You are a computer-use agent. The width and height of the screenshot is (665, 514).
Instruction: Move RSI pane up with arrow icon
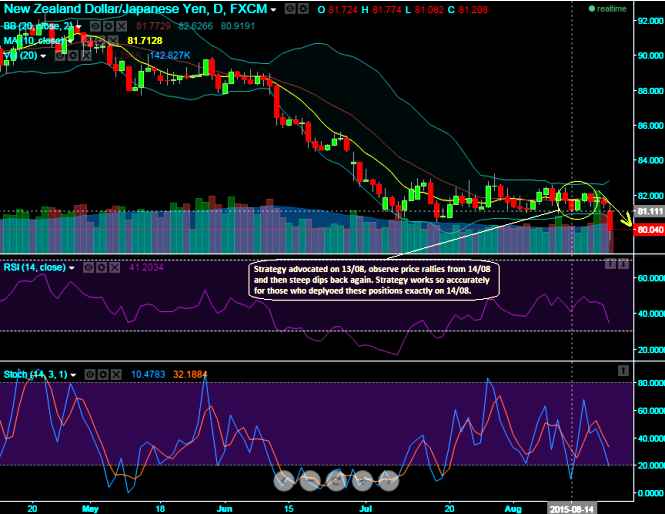tap(610, 264)
